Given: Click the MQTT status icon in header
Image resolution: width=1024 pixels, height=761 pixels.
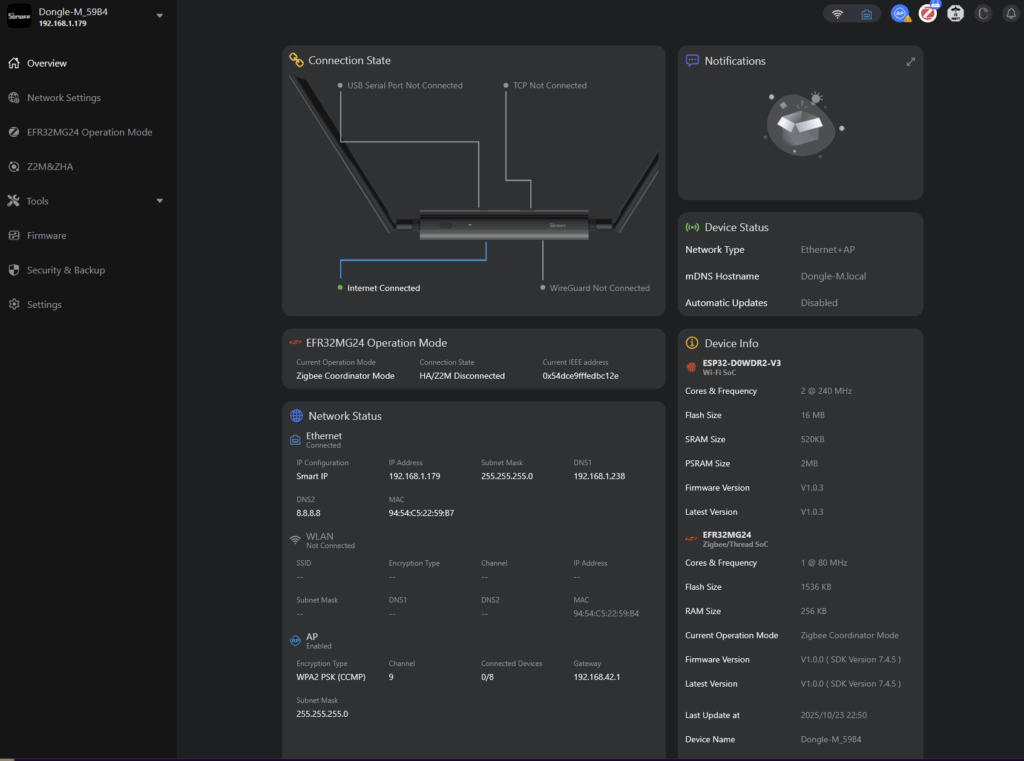Looking at the screenshot, I should [x=956, y=14].
